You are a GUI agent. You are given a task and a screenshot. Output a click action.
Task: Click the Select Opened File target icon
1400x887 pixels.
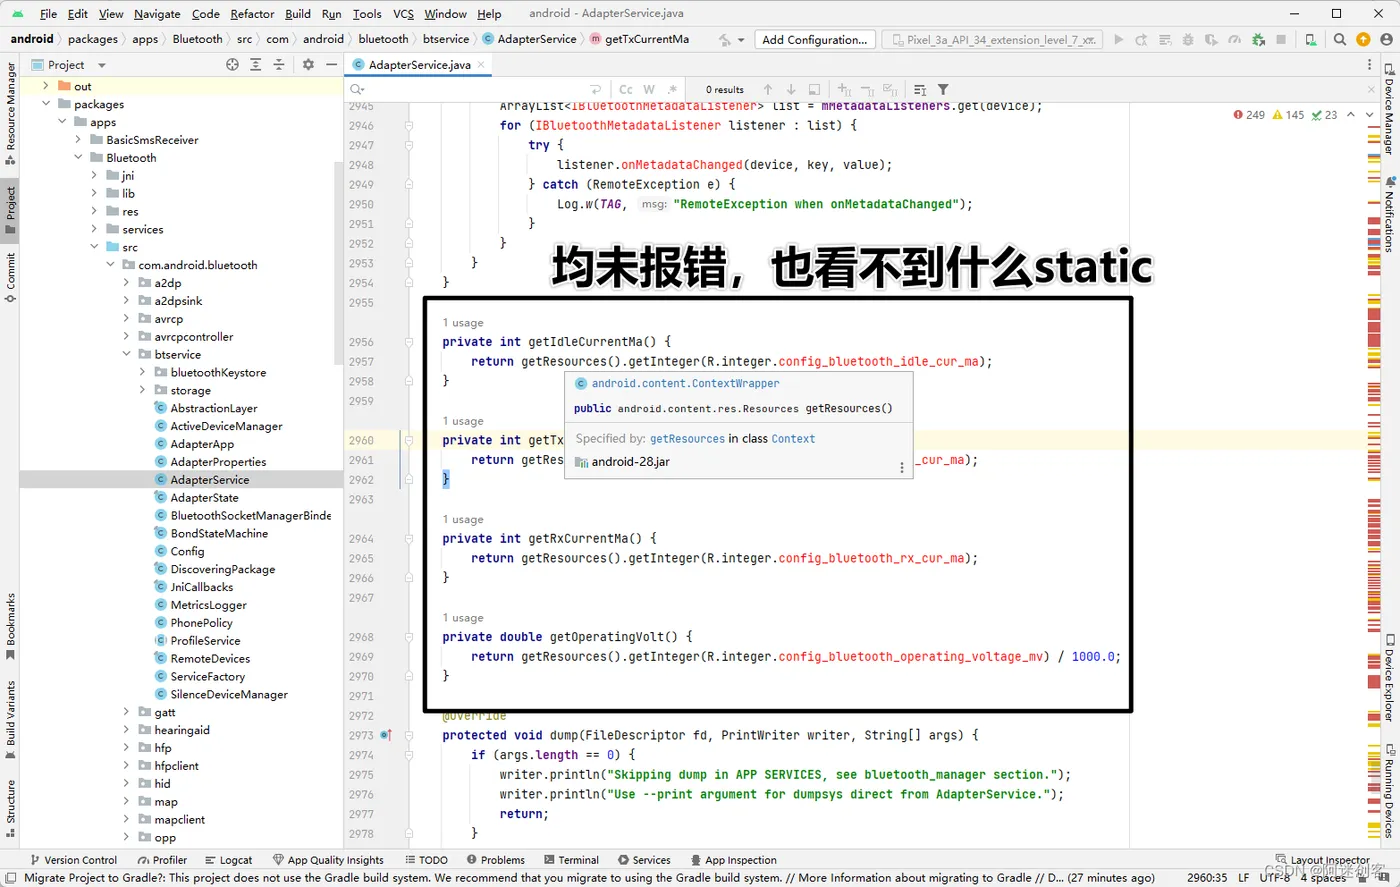click(232, 64)
